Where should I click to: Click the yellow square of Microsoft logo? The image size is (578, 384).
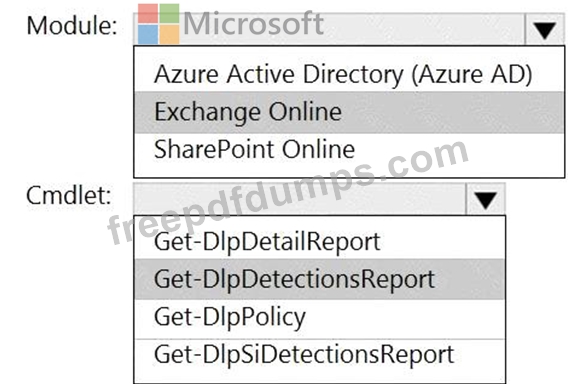(x=169, y=34)
